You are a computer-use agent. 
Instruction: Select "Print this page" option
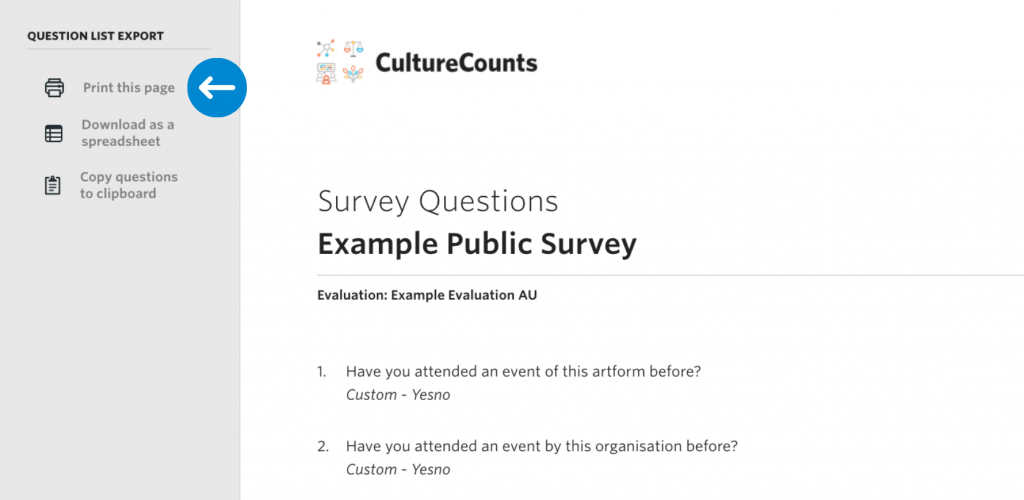pos(129,87)
